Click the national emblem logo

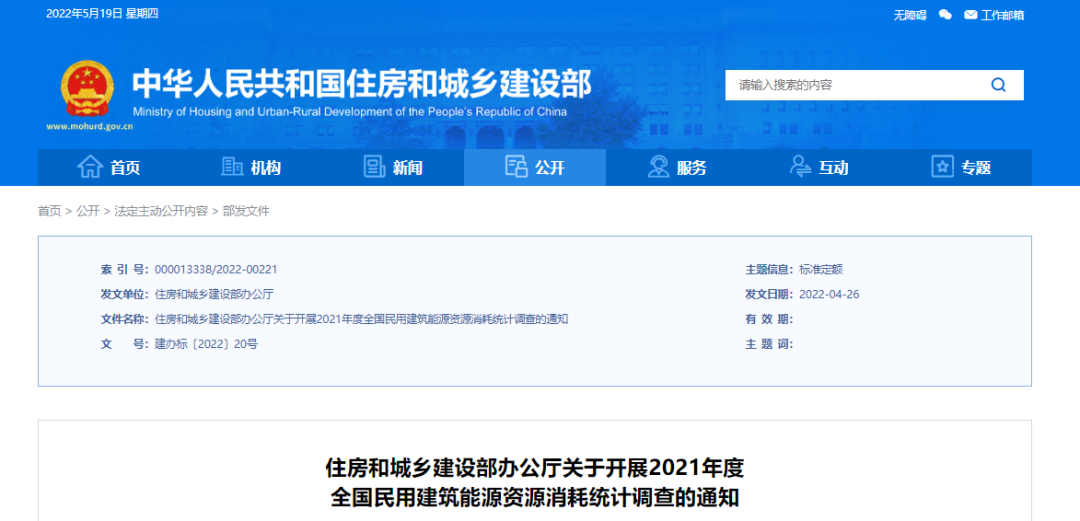pos(87,89)
